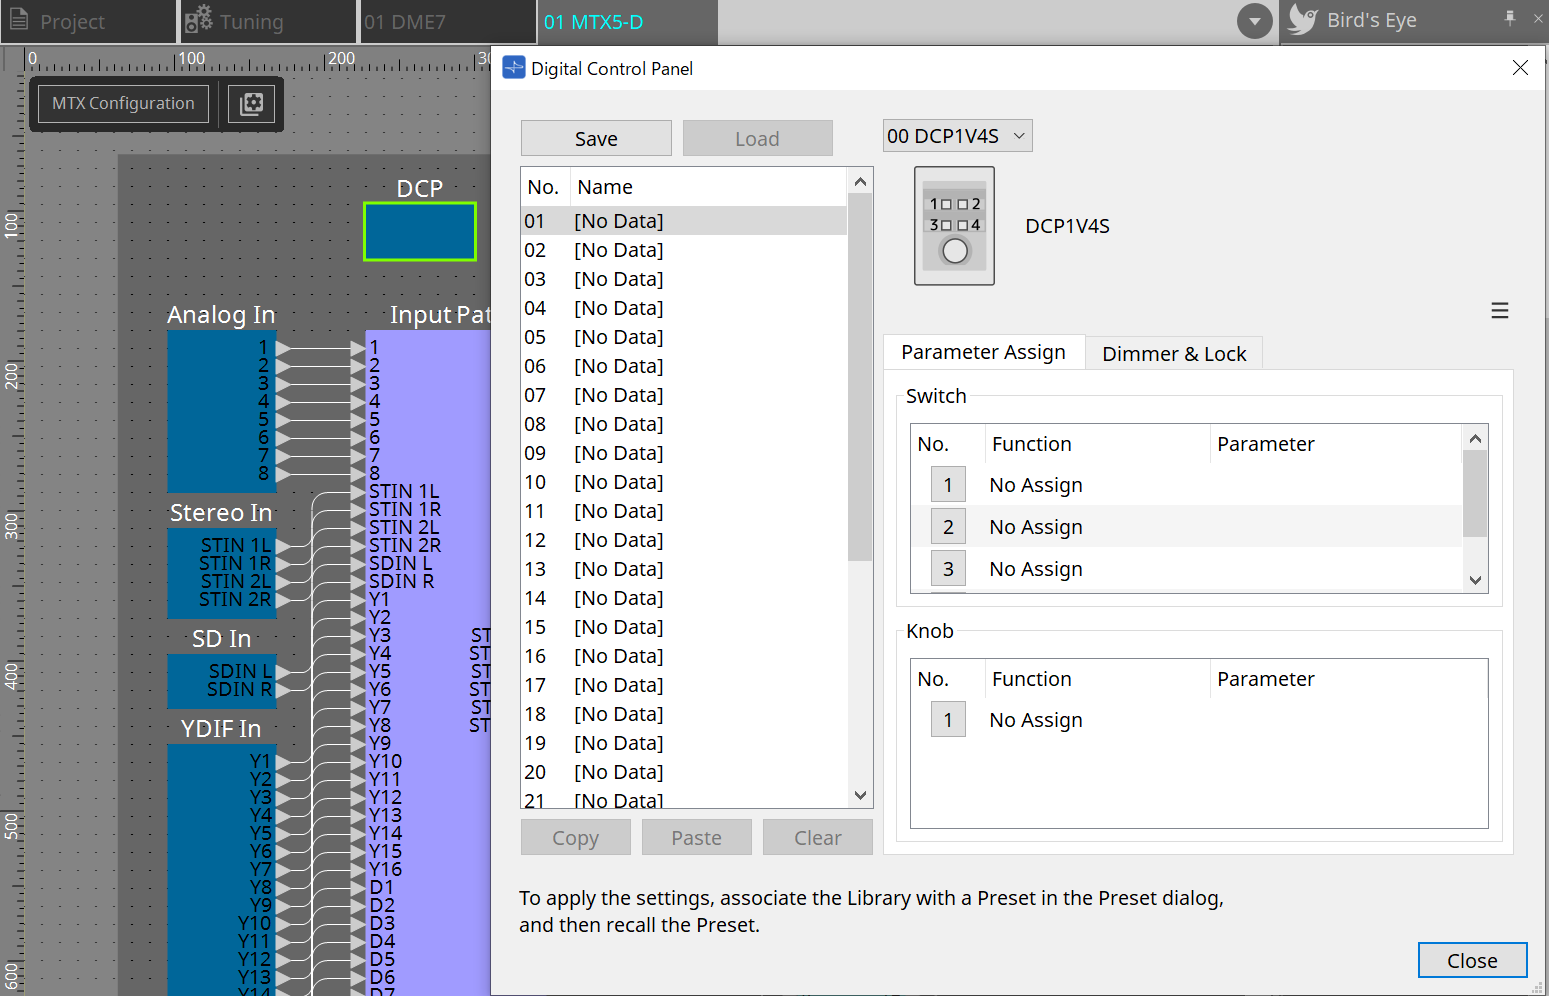This screenshot has width=1549, height=996.
Task: Open the Tuning tab
Action: 250,22
